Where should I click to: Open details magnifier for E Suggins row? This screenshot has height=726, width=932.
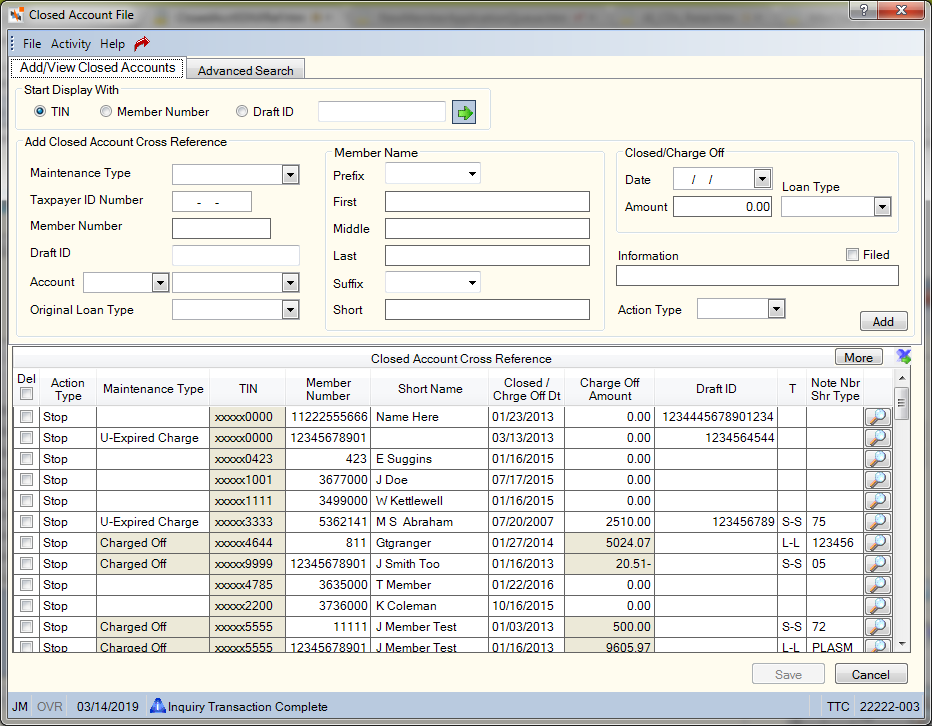coord(877,458)
